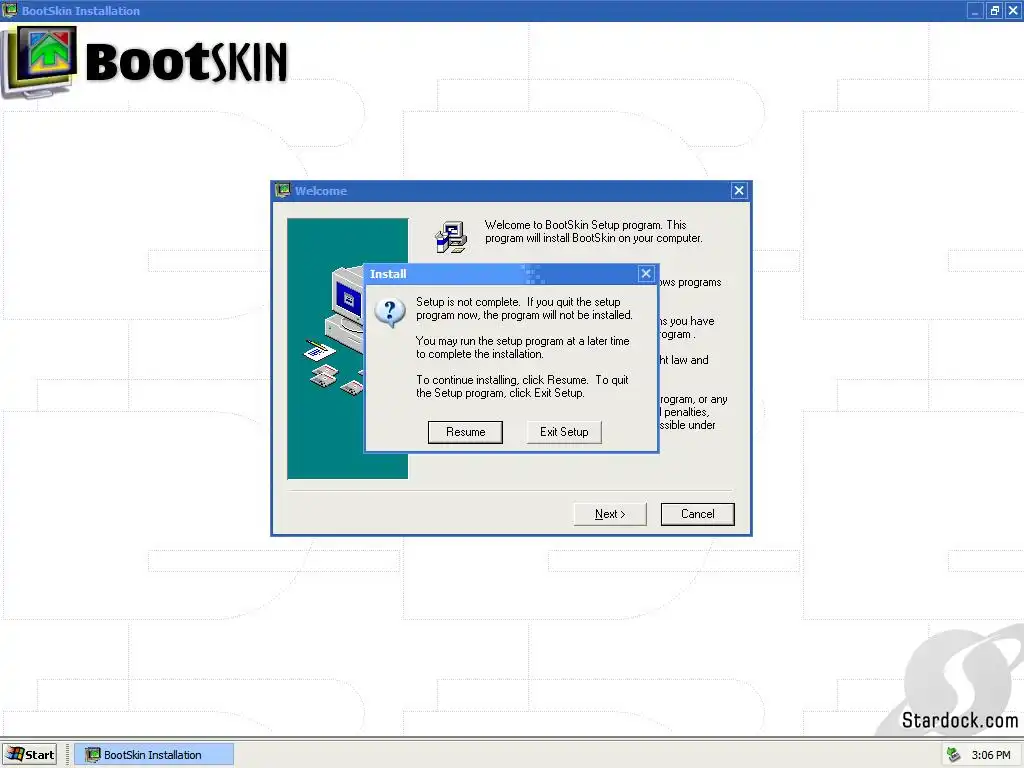Click the BootSkin wordmark text

point(186,62)
